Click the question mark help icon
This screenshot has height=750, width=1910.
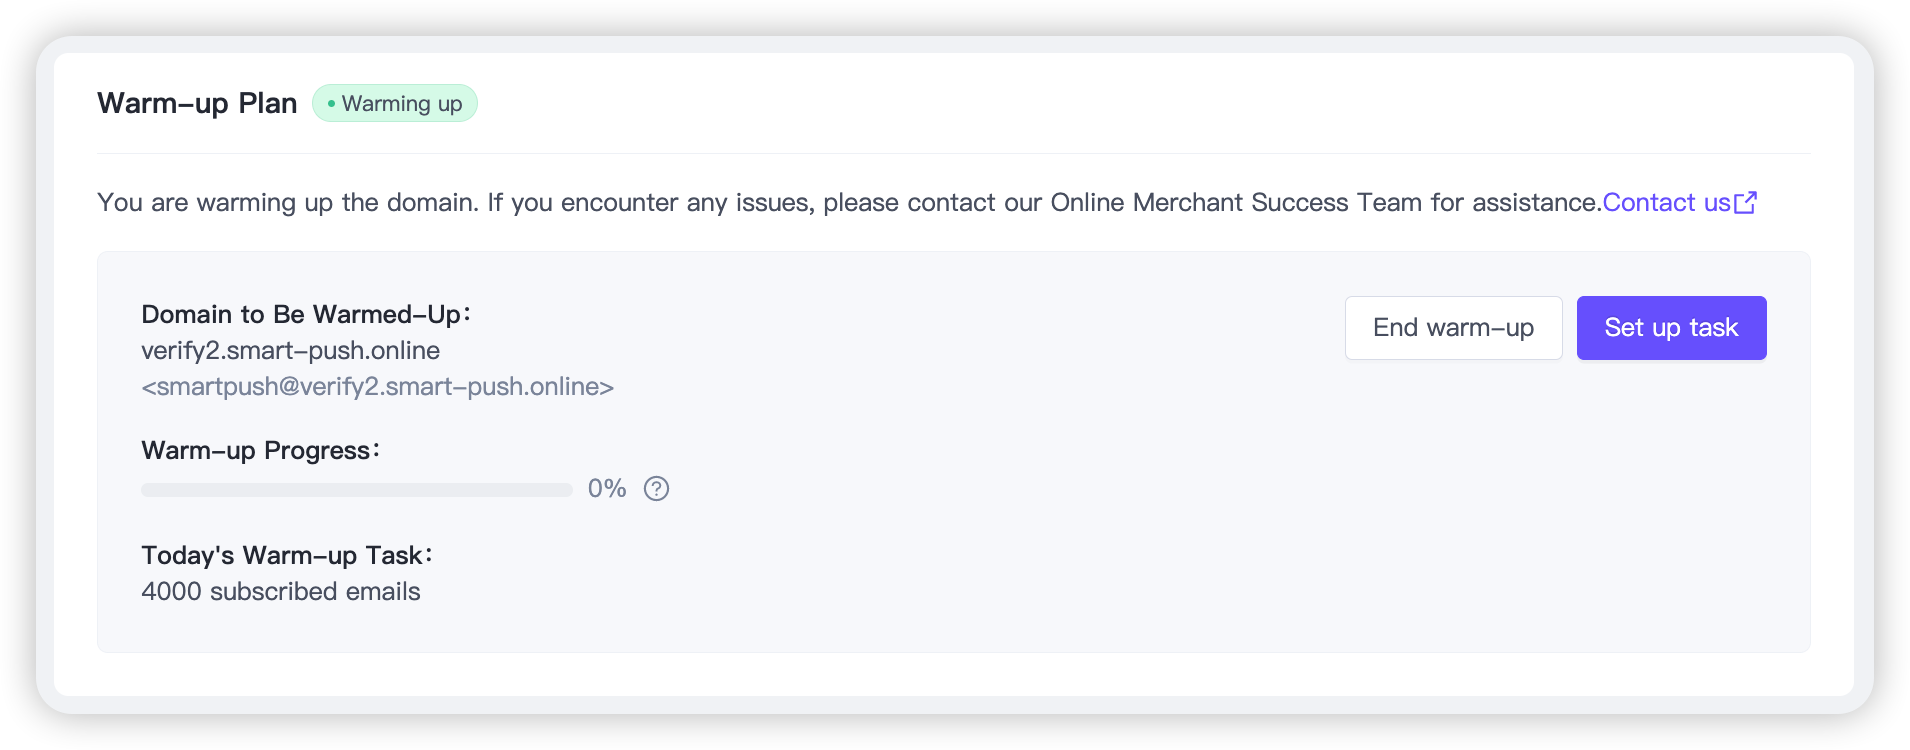pyautogui.click(x=656, y=489)
